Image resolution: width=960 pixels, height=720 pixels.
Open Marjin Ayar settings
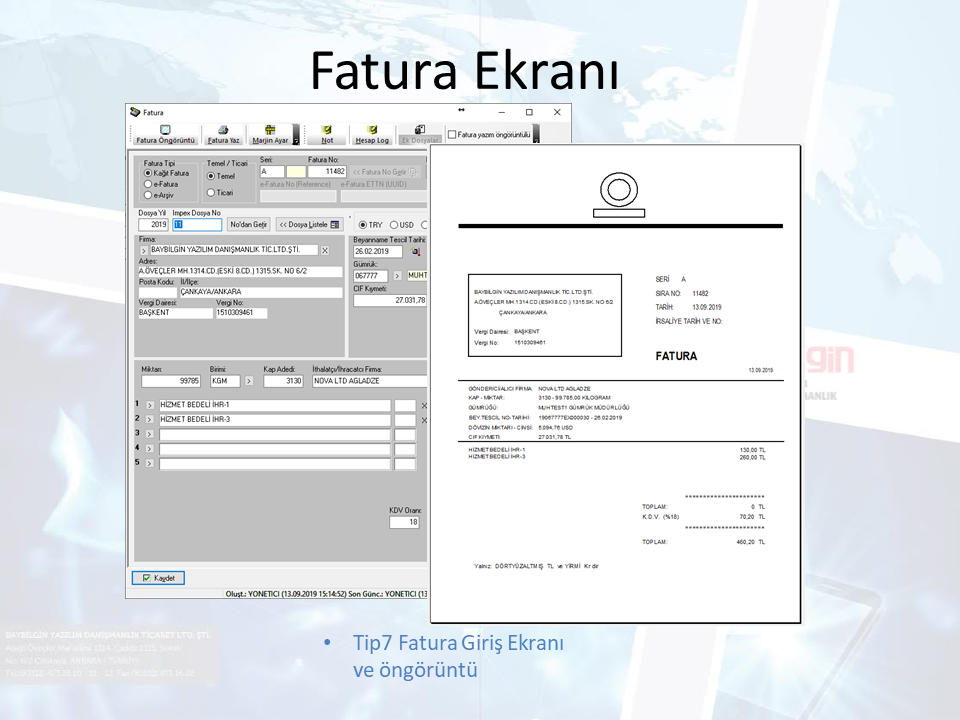pos(270,134)
